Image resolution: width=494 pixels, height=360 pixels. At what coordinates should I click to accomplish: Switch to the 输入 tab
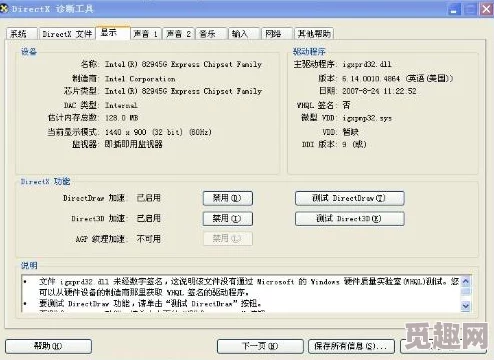[244, 34]
